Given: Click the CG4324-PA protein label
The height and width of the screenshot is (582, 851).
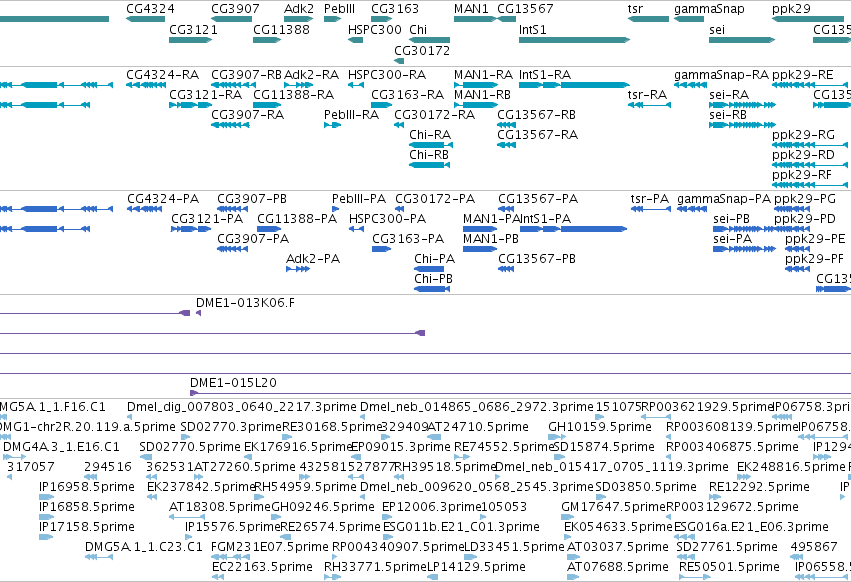Looking at the screenshot, I should pyautogui.click(x=163, y=199).
